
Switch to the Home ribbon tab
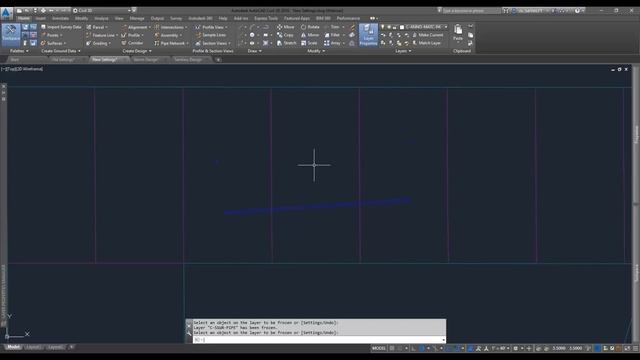[x=23, y=18]
